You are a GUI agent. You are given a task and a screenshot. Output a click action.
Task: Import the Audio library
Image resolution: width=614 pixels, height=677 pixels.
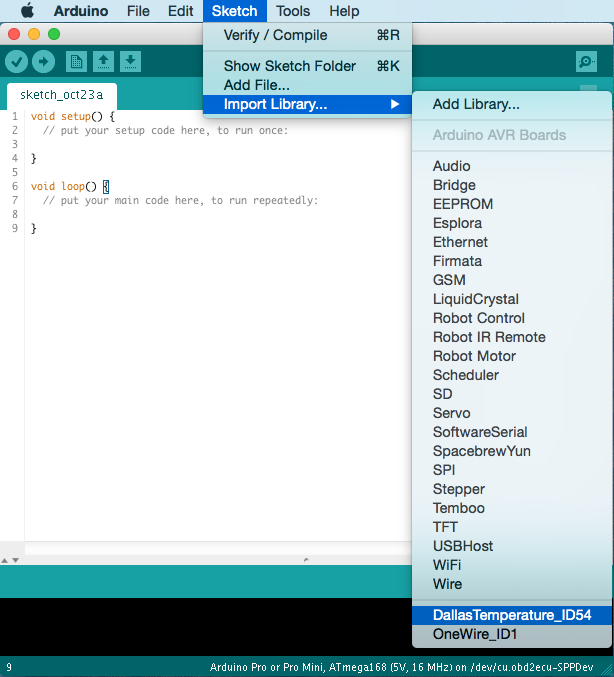tap(512, 166)
